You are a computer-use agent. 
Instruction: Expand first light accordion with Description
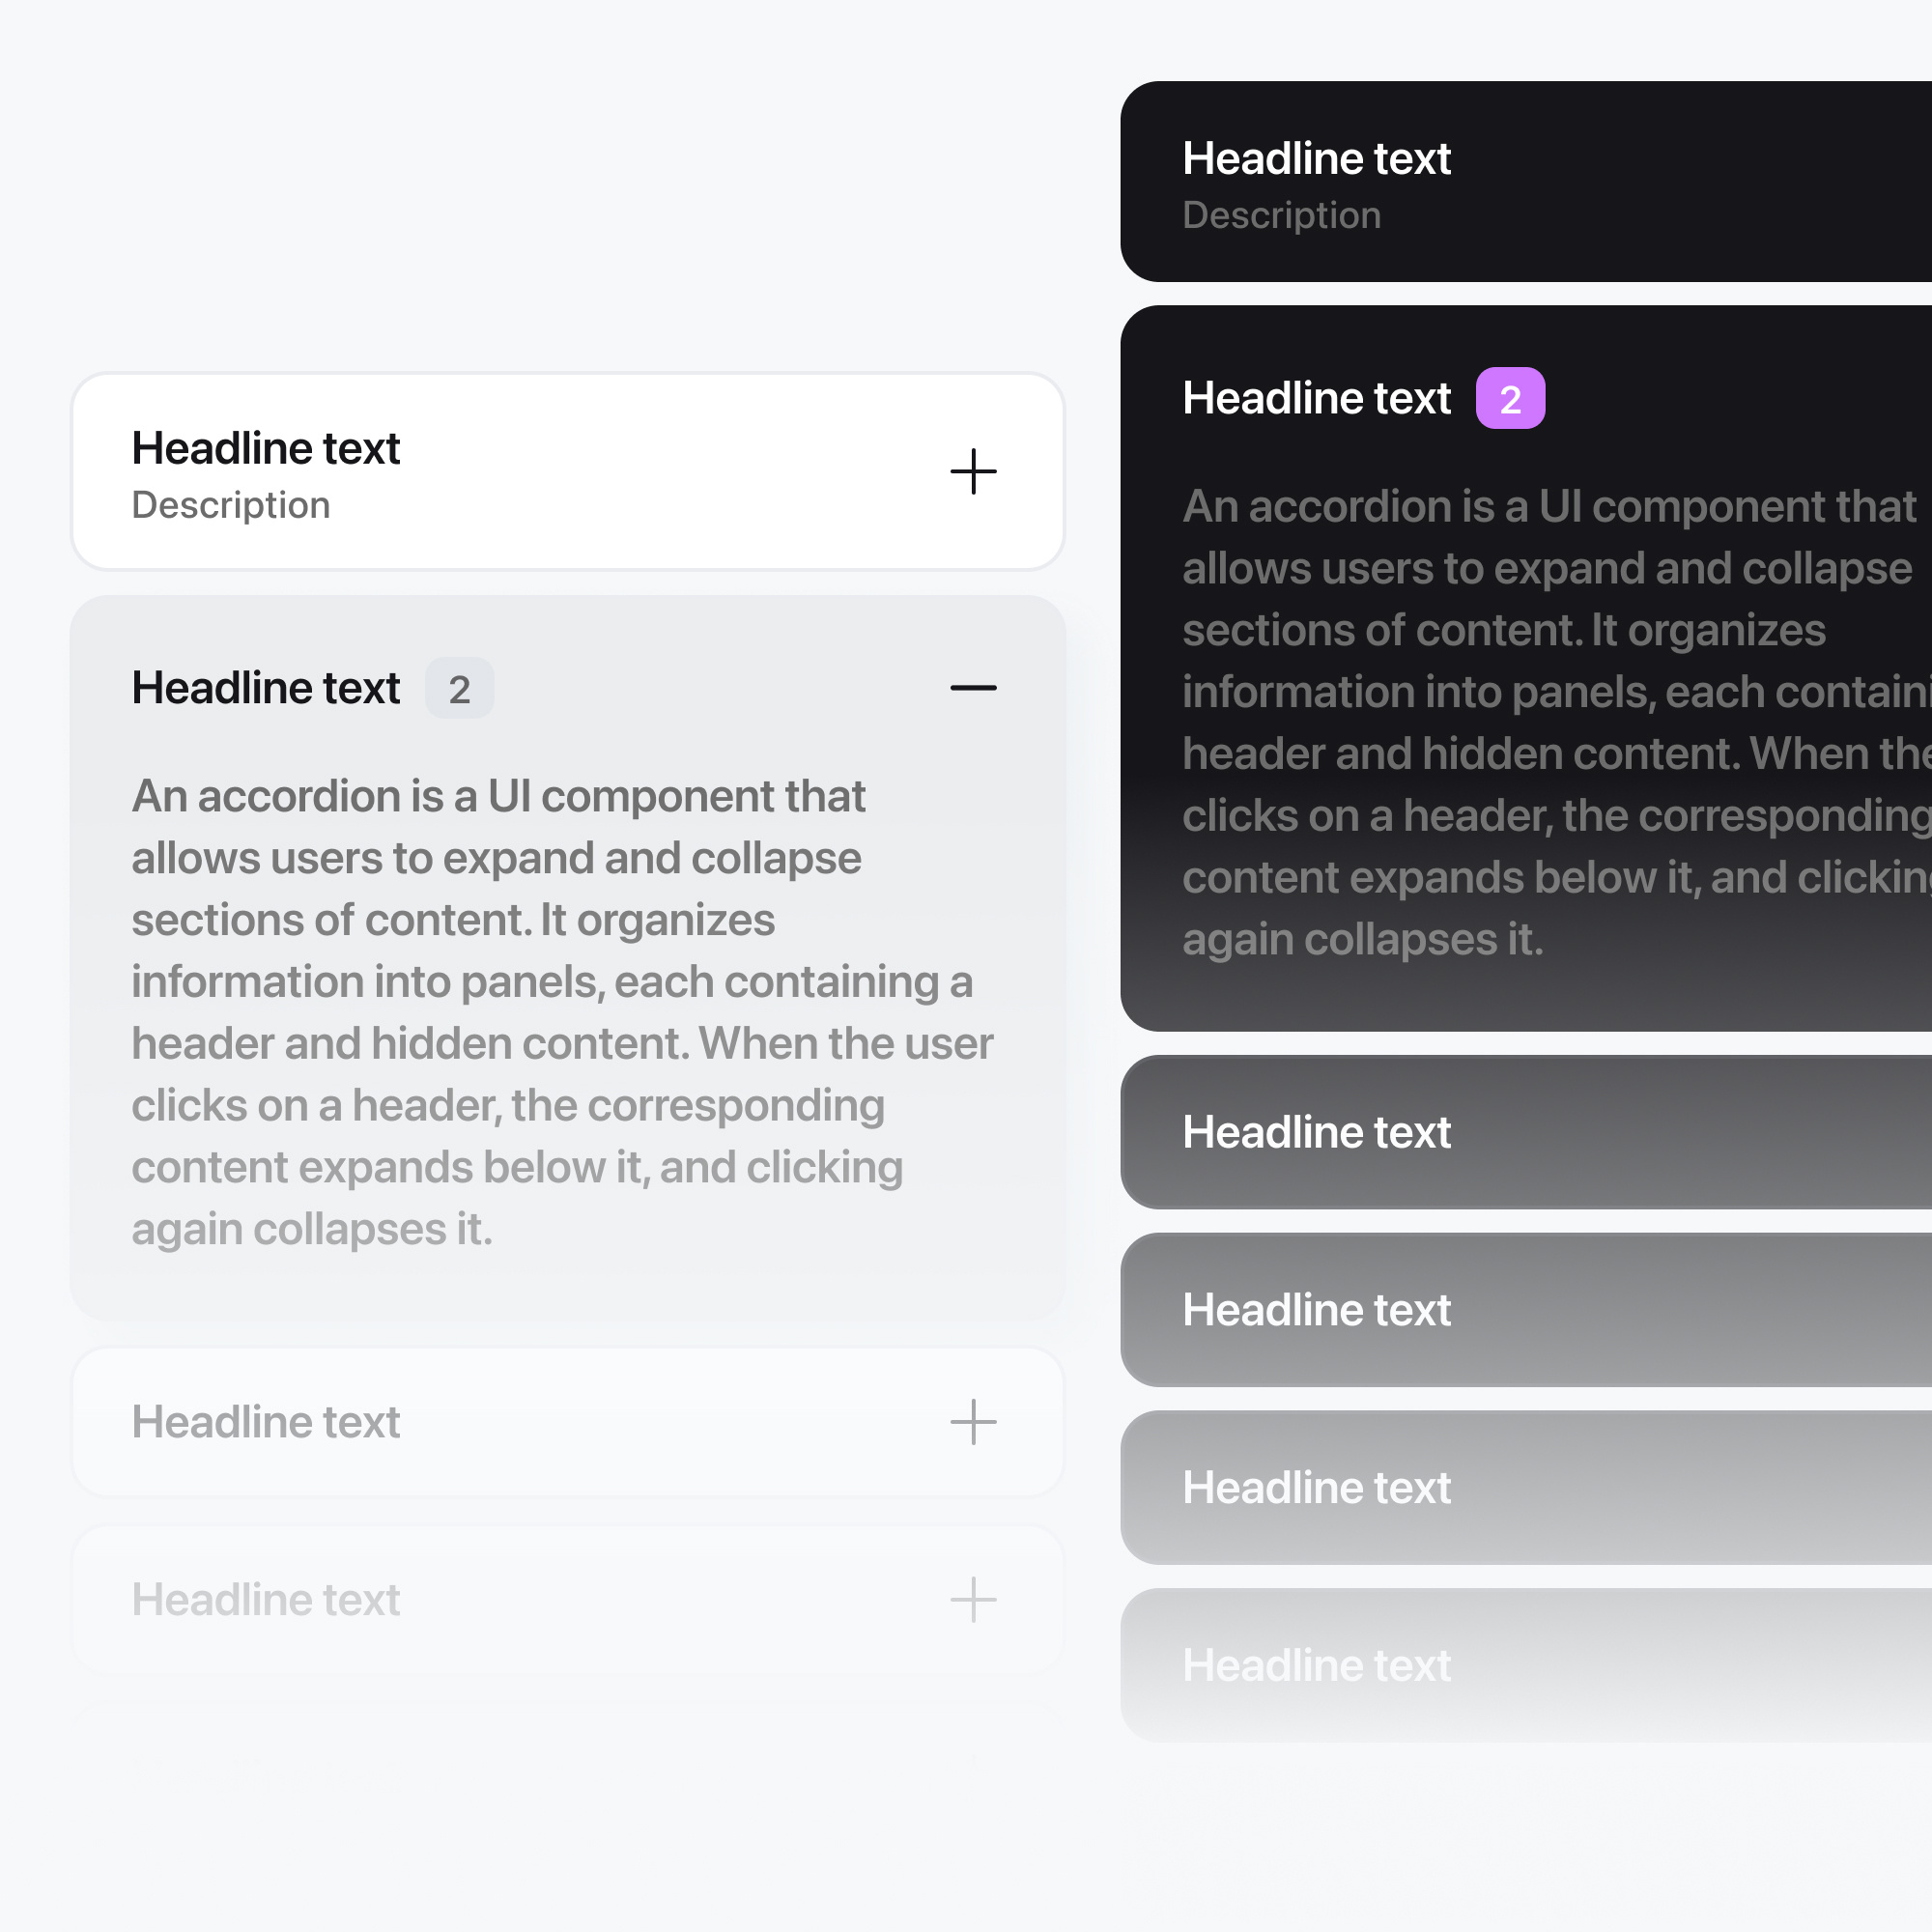coord(266,449)
